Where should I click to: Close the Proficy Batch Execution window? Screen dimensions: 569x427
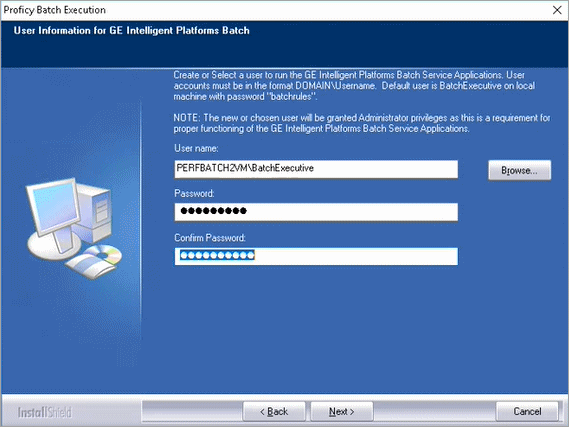tap(557, 10)
